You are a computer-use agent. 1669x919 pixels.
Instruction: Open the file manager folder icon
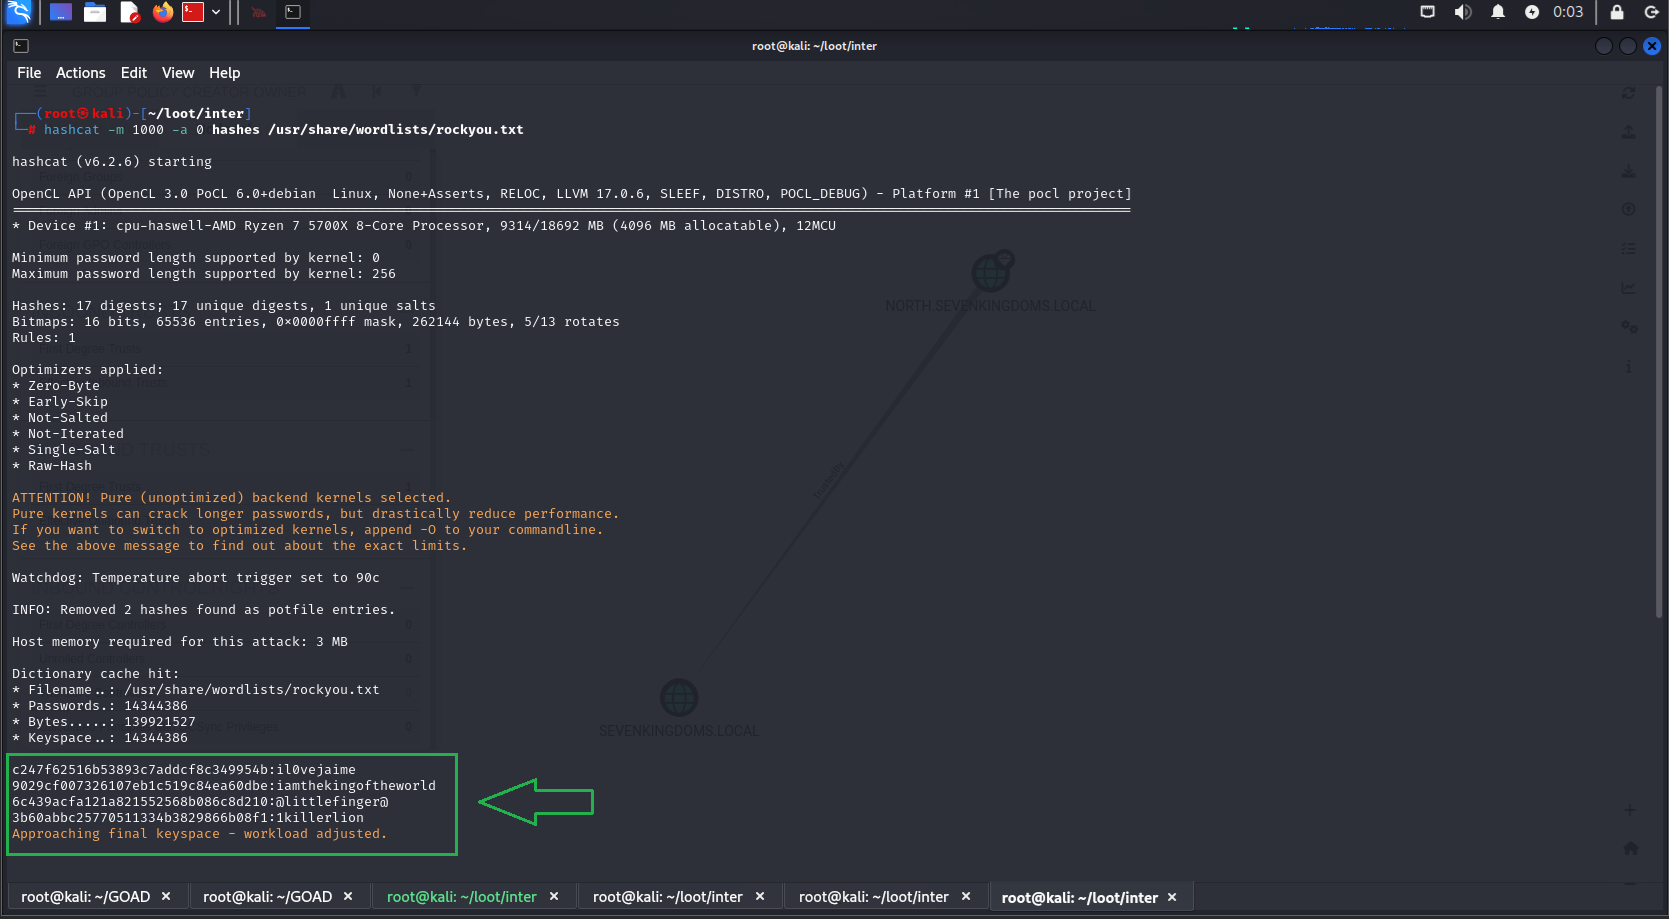point(95,12)
